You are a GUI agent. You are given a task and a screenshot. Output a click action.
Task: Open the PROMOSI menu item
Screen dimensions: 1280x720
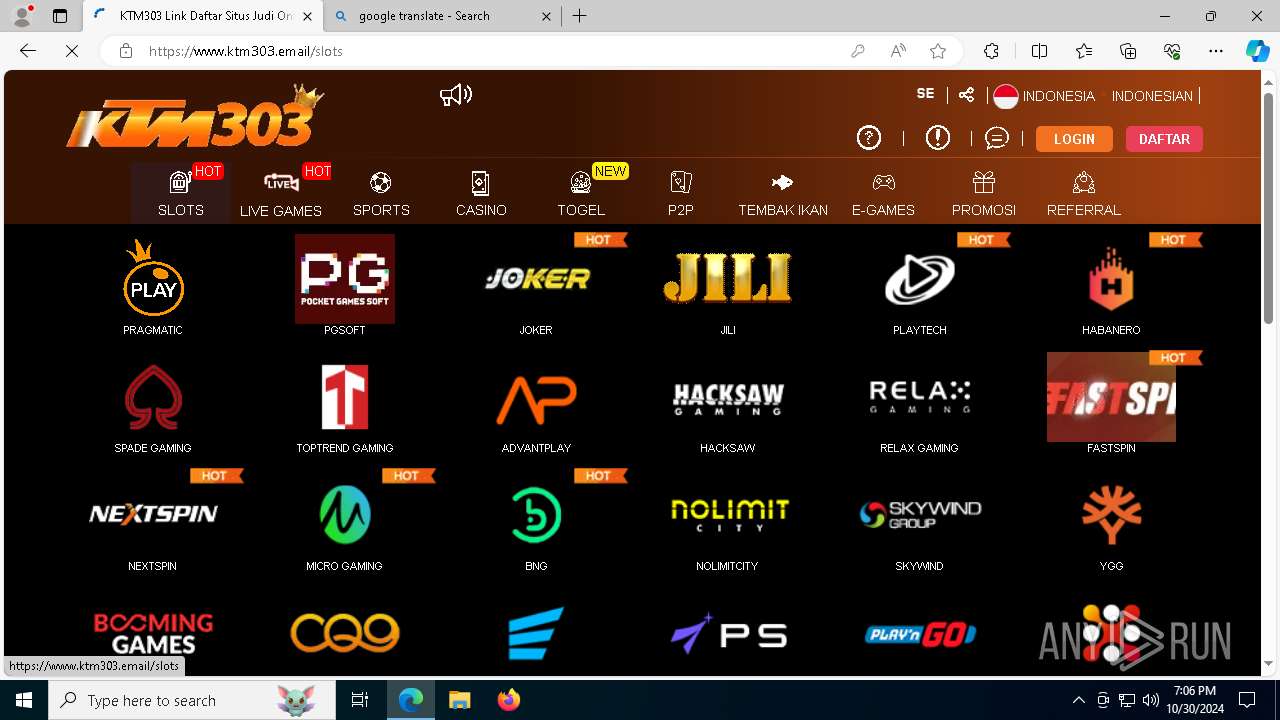point(984,193)
